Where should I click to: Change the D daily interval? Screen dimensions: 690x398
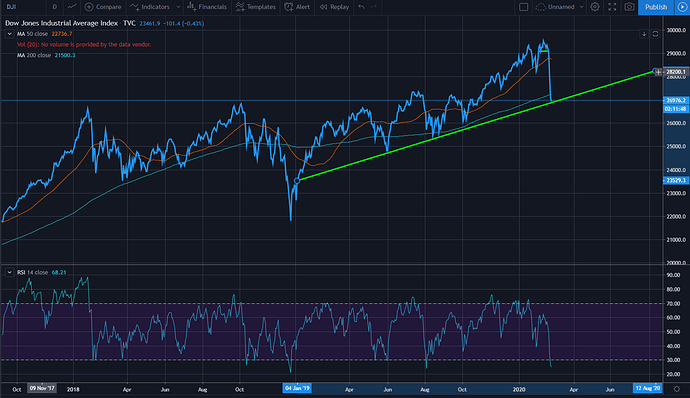tap(55, 7)
